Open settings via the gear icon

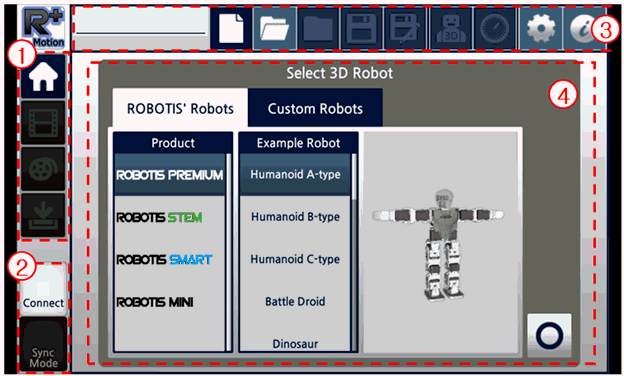pyautogui.click(x=541, y=29)
